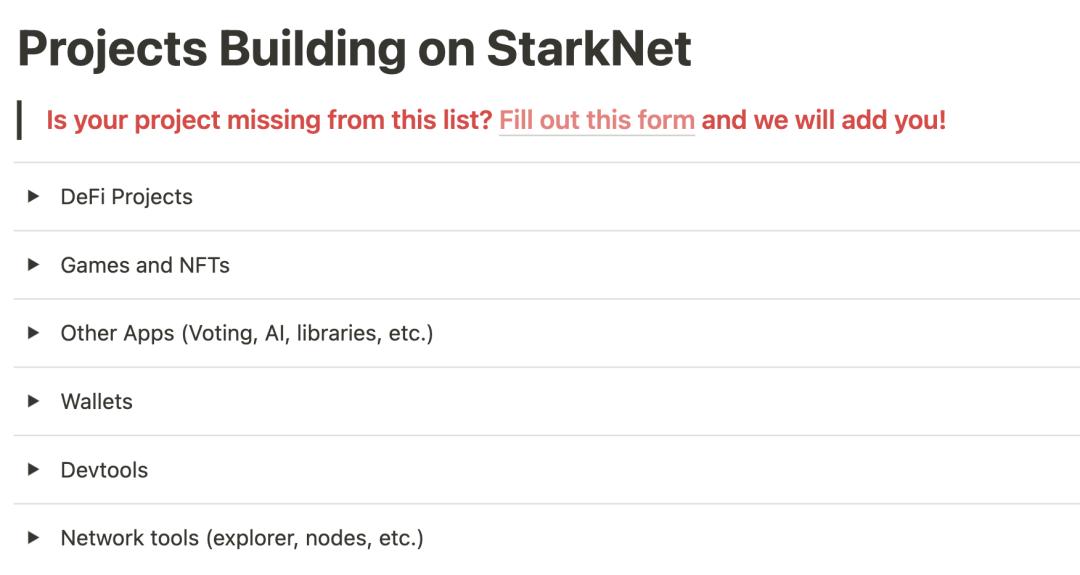Viewport: 1080px width, 575px height.
Task: Click the dark vertical quote bar beside the callout
Action: [20, 121]
